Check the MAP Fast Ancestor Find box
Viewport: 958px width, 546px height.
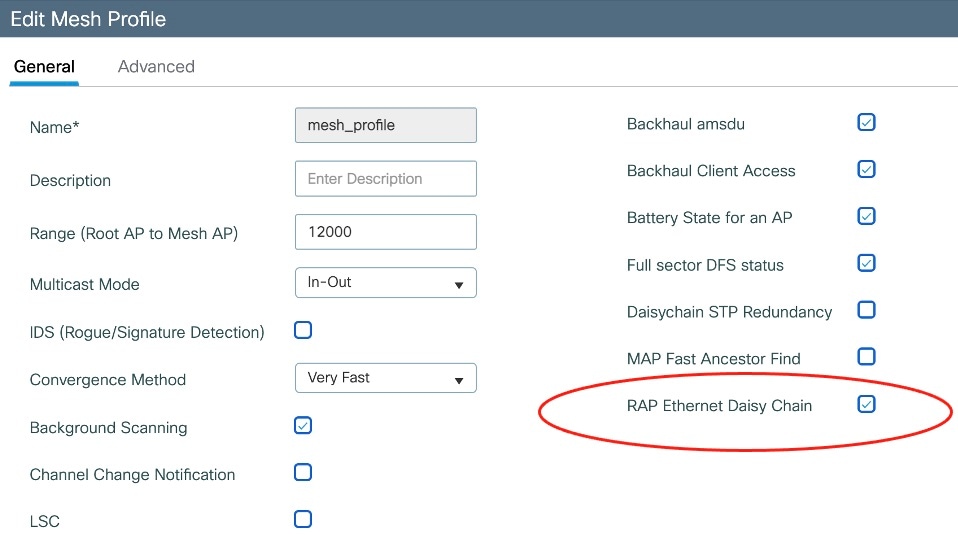click(866, 357)
